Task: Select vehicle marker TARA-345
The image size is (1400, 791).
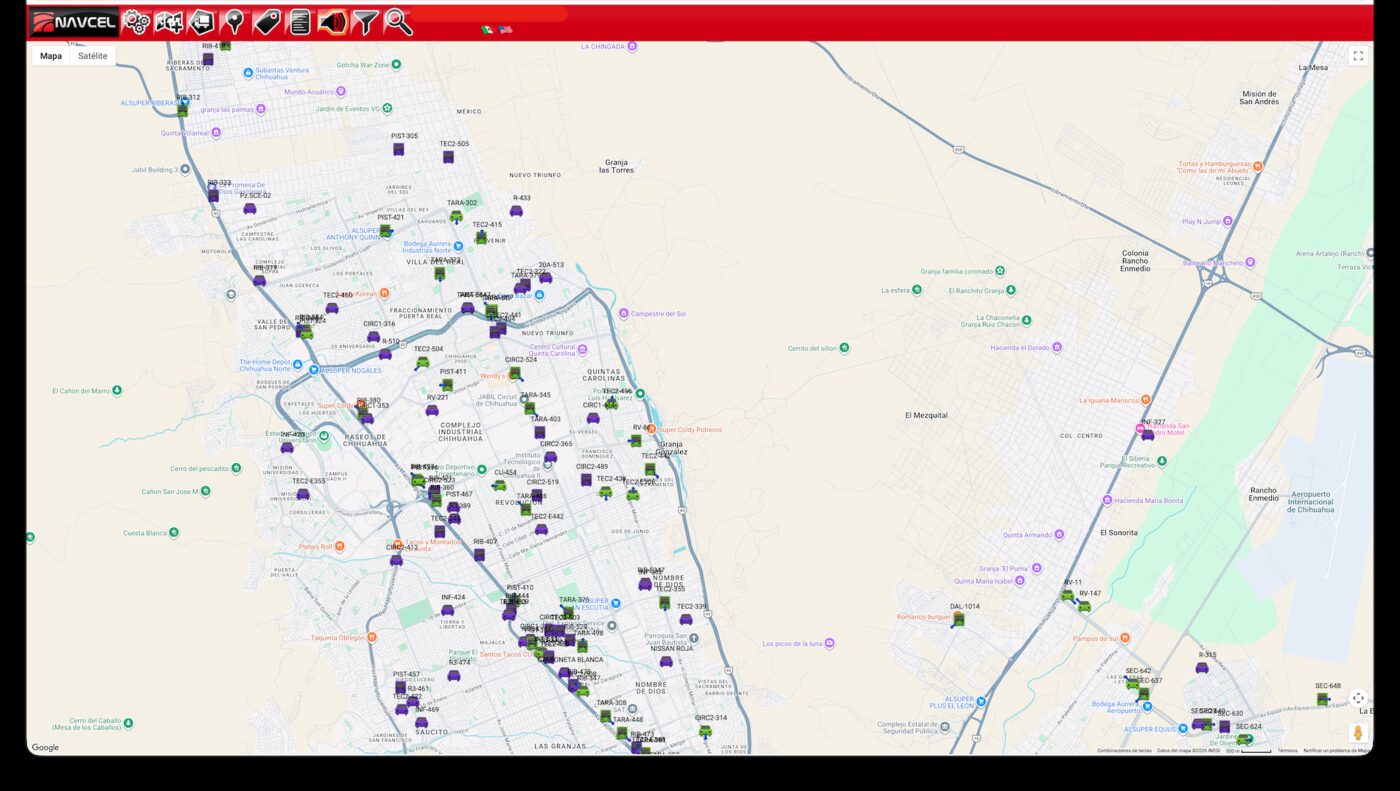Action: [x=530, y=408]
